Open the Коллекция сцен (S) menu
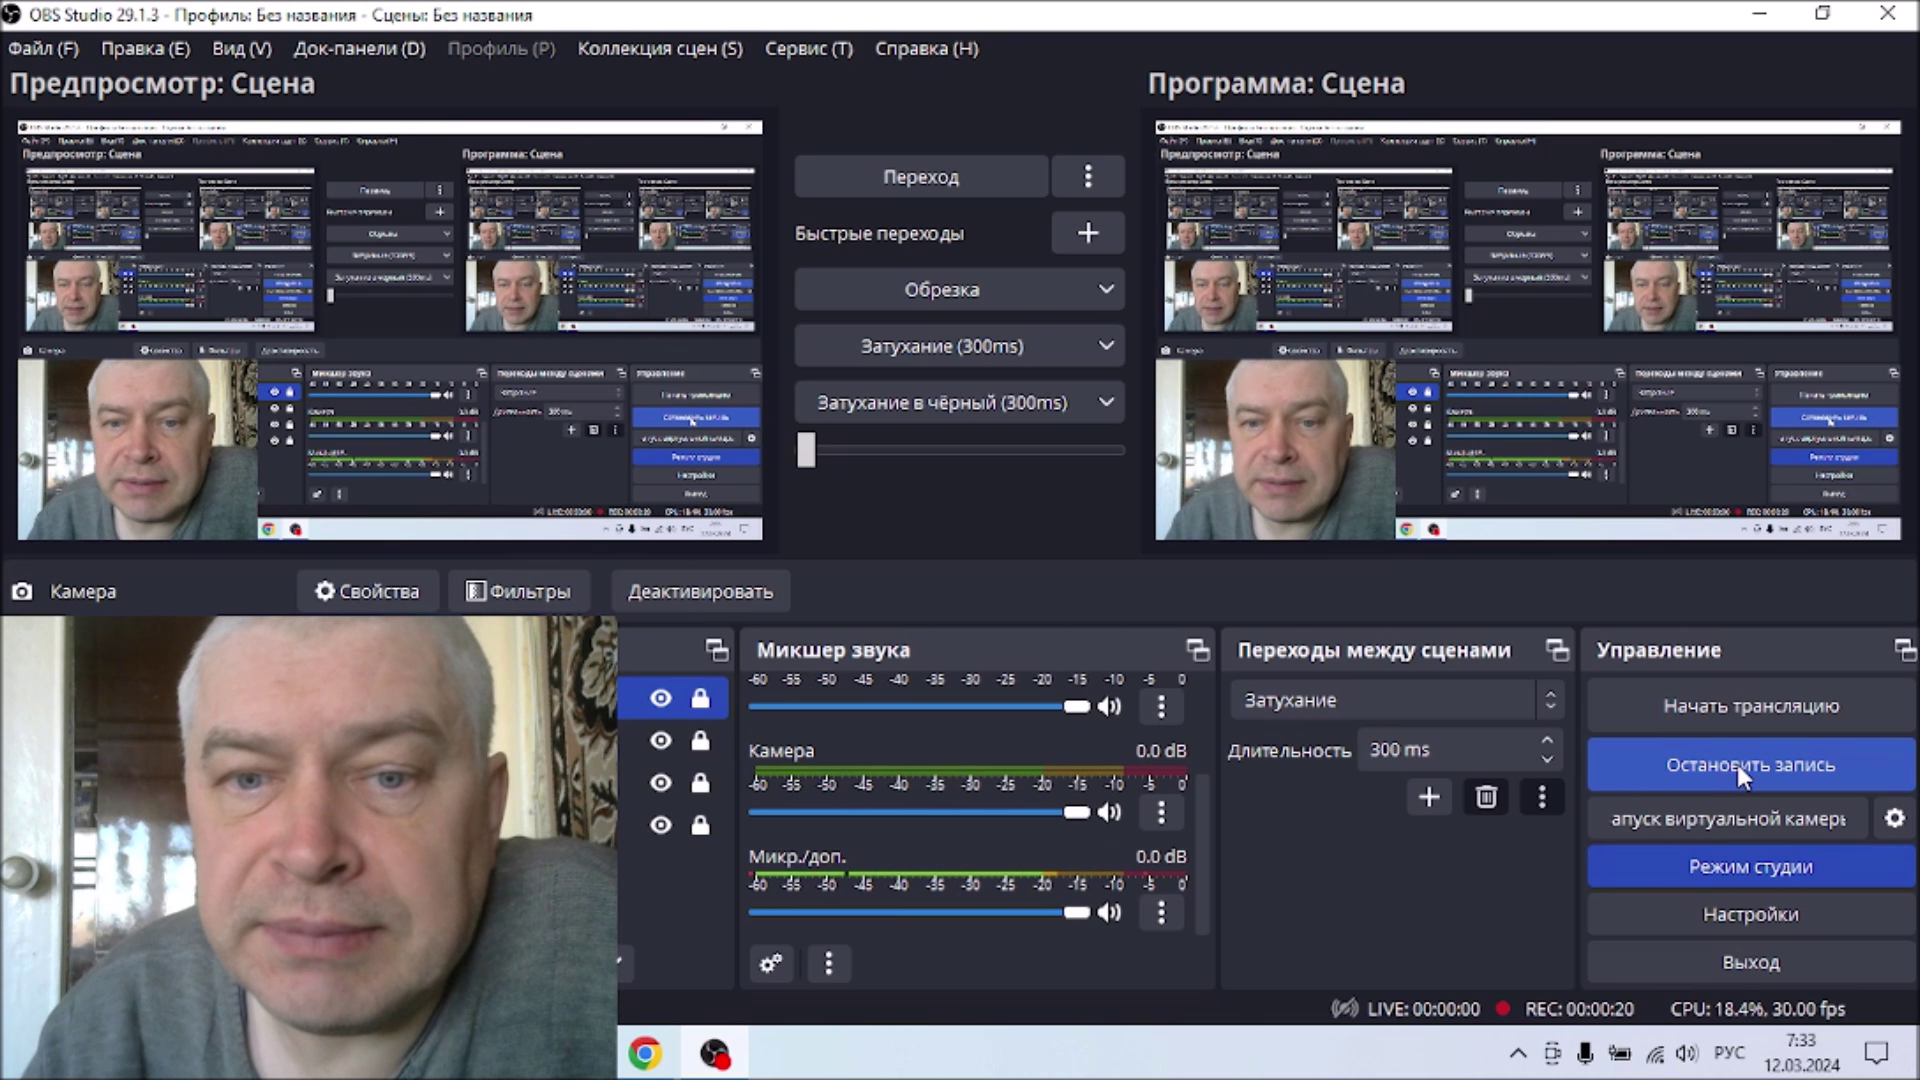The width and height of the screenshot is (1920, 1080). [x=659, y=48]
